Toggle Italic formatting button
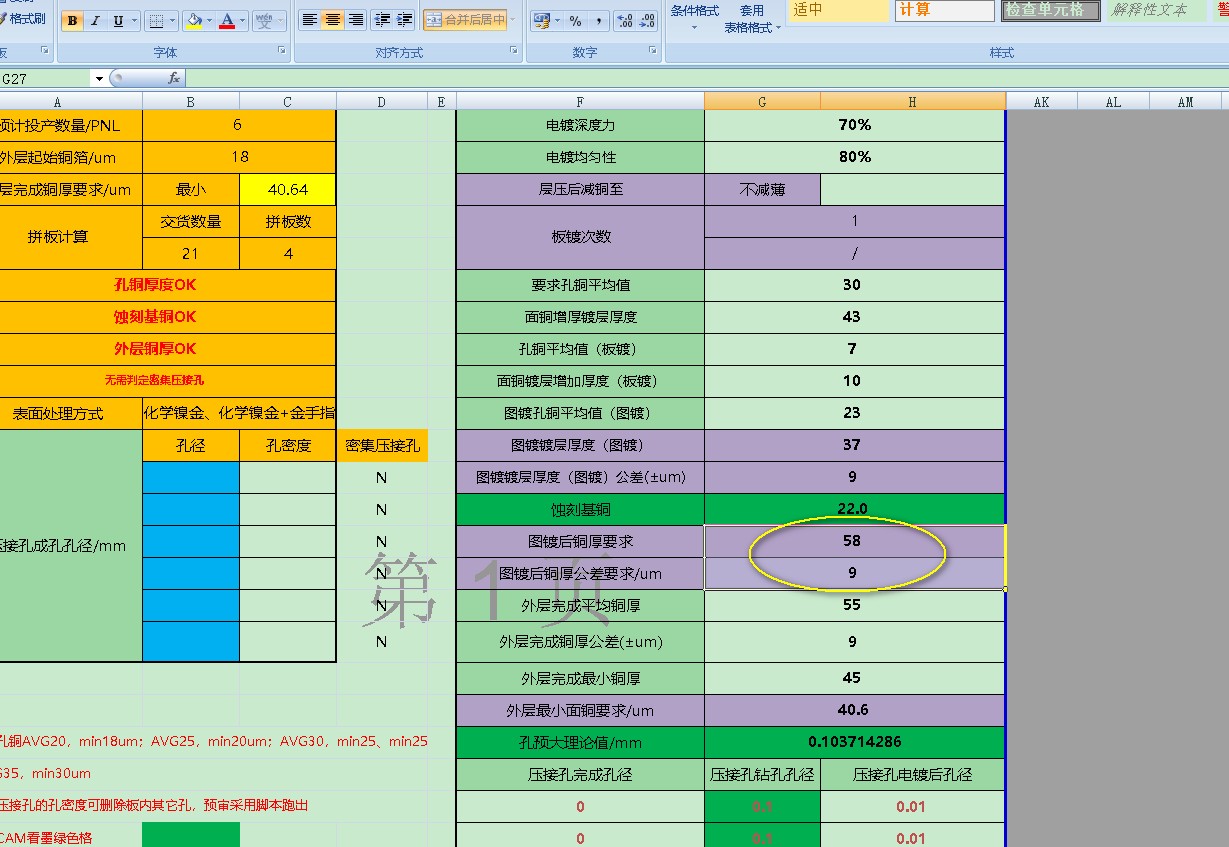Image resolution: width=1229 pixels, height=847 pixels. (95, 20)
